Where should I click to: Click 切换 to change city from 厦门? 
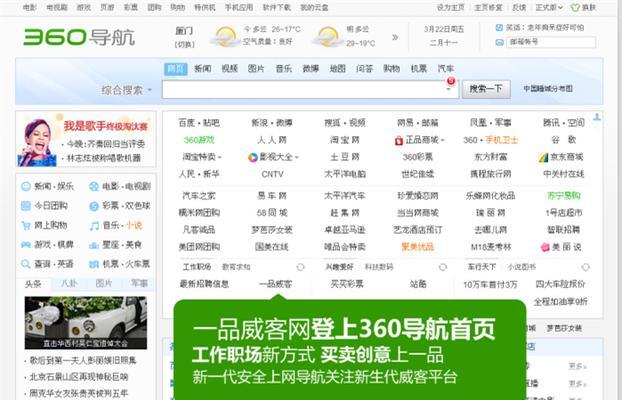click(184, 45)
